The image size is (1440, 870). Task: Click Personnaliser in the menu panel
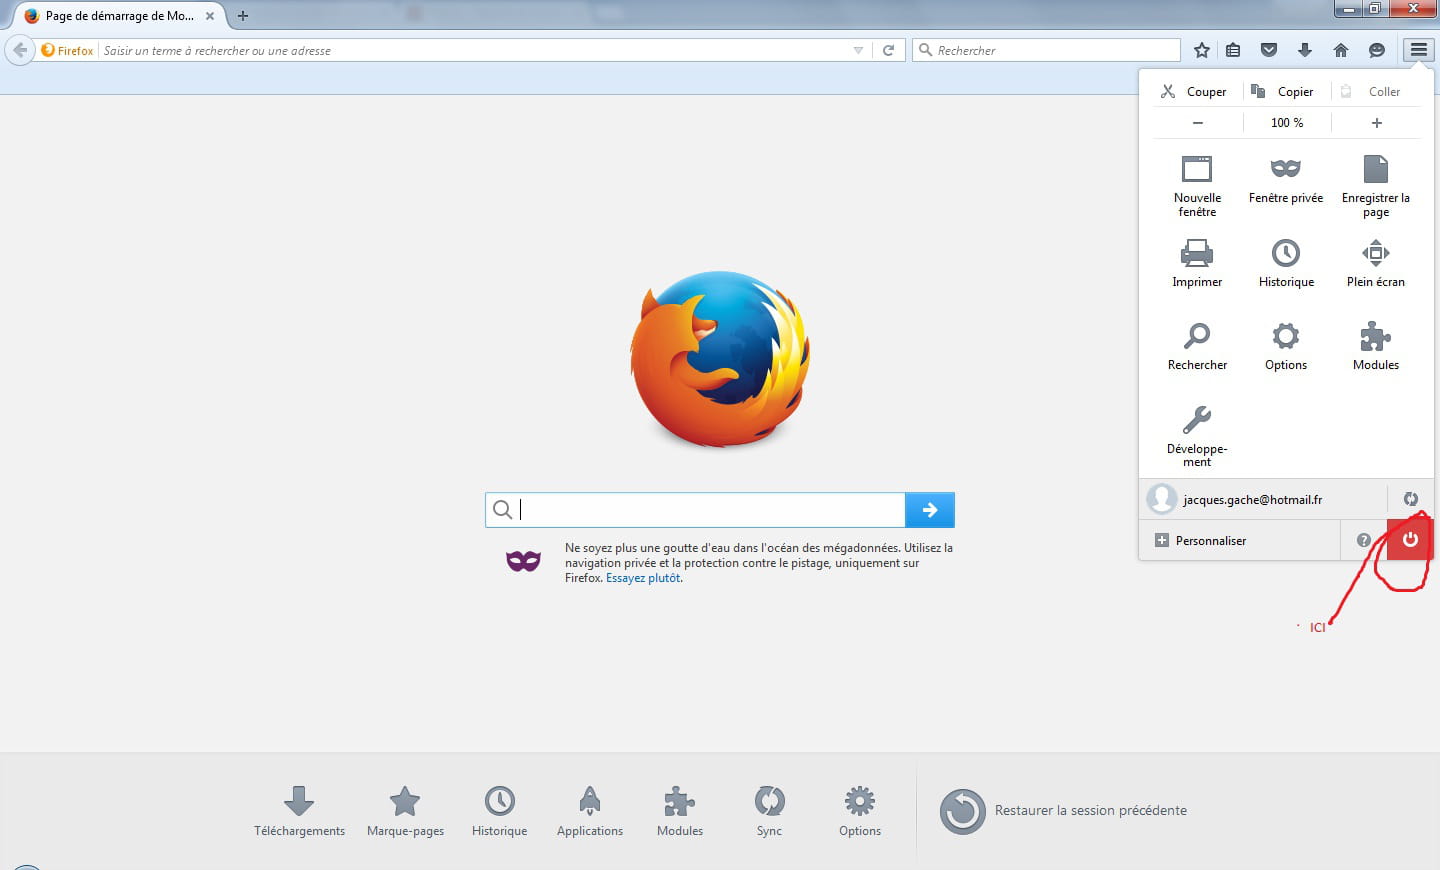click(1239, 540)
